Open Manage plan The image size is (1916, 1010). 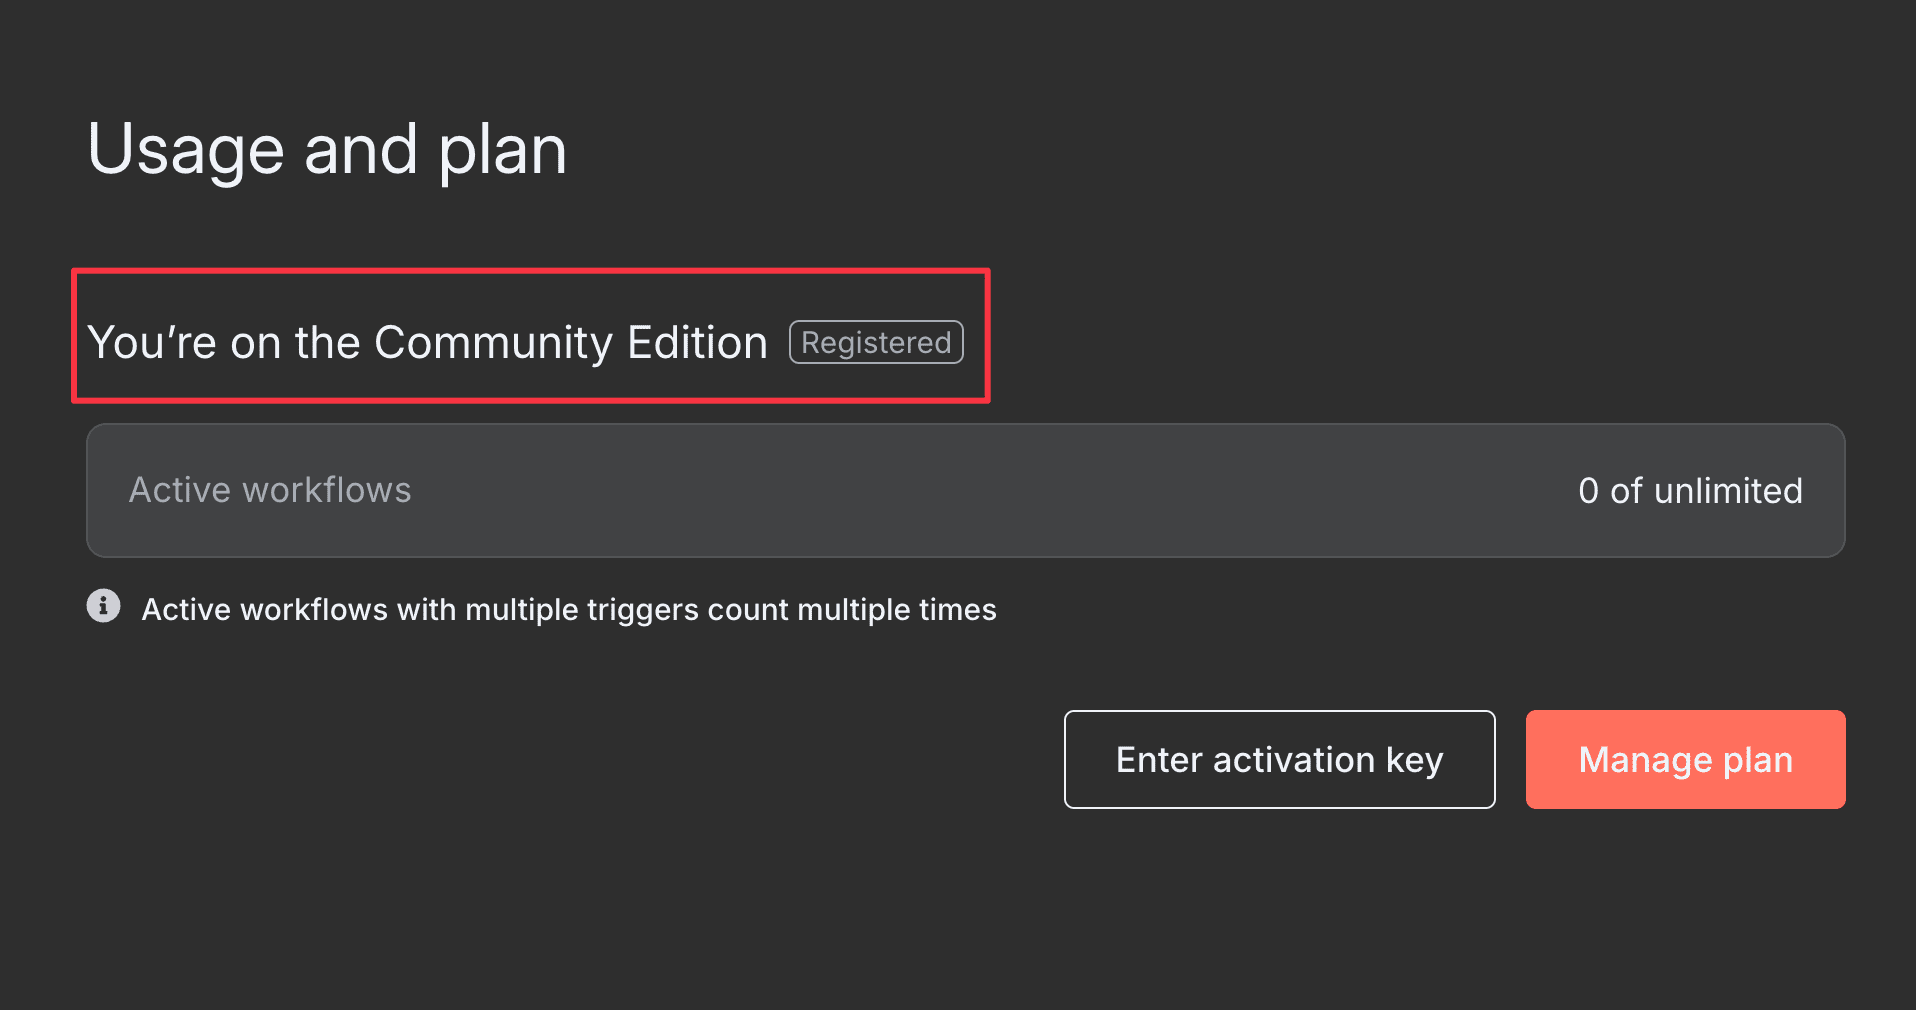tap(1684, 759)
